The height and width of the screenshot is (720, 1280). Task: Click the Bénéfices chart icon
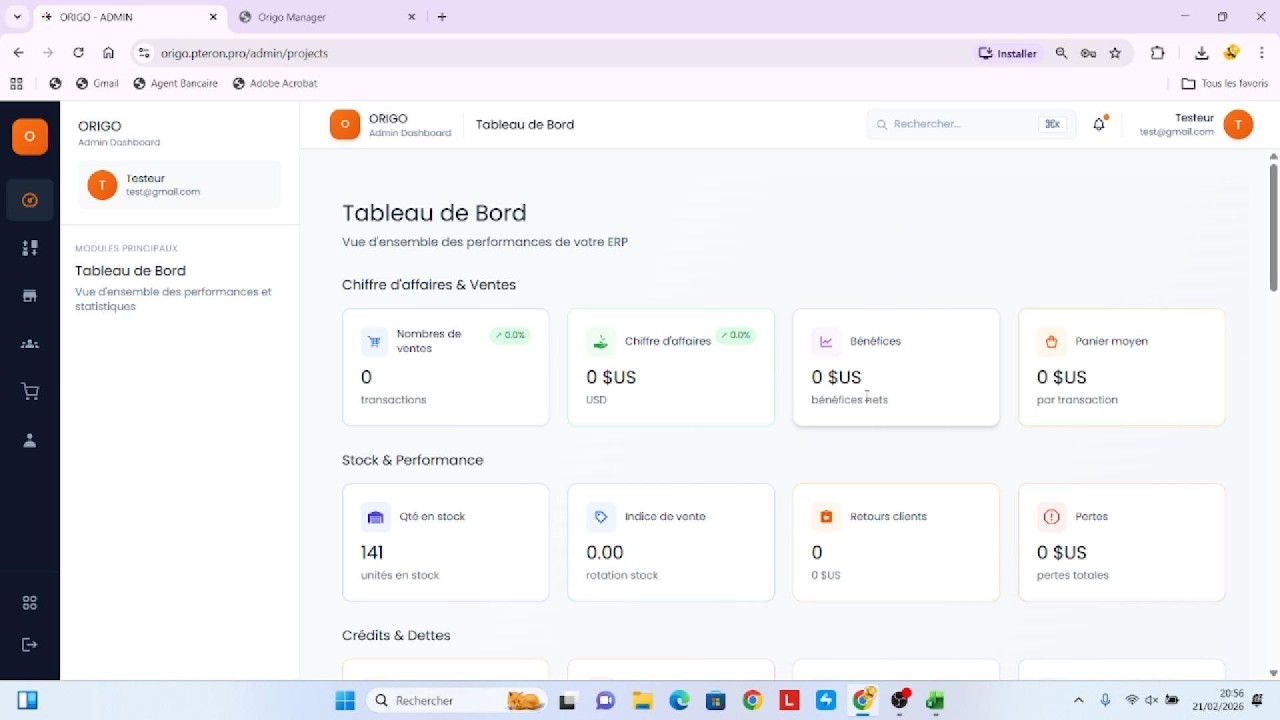(826, 341)
